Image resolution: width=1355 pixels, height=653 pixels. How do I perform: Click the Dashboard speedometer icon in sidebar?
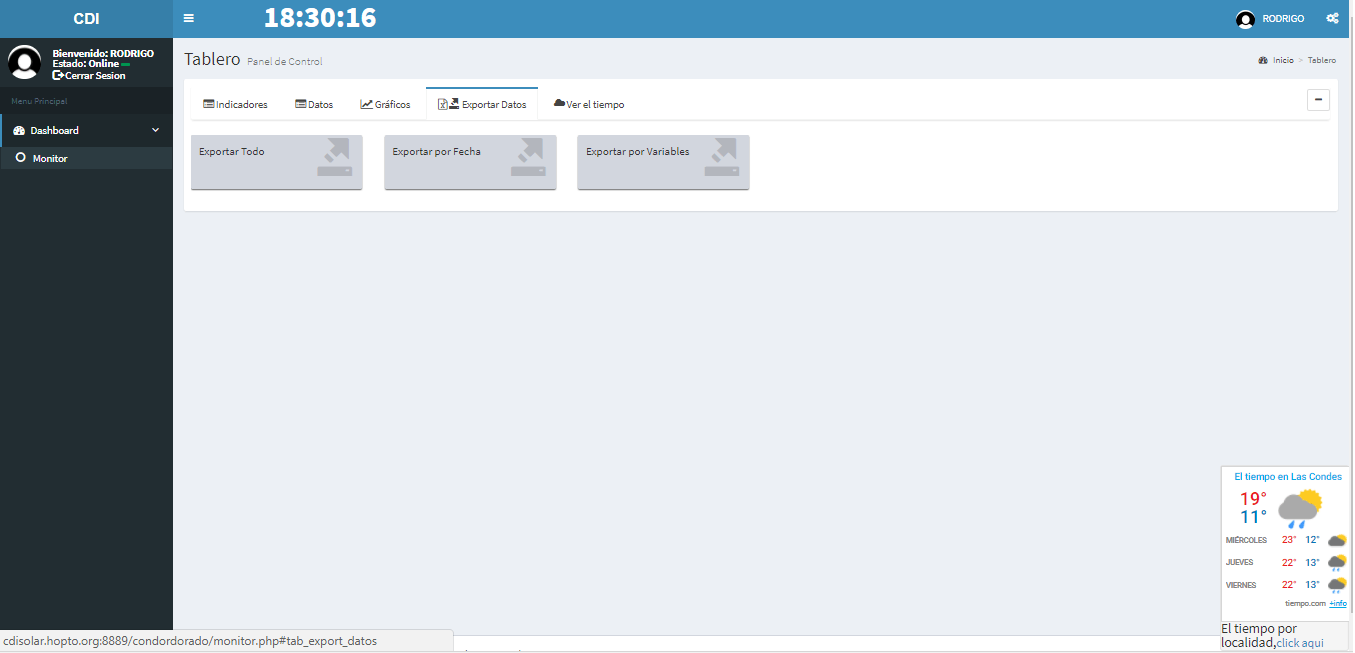19,130
